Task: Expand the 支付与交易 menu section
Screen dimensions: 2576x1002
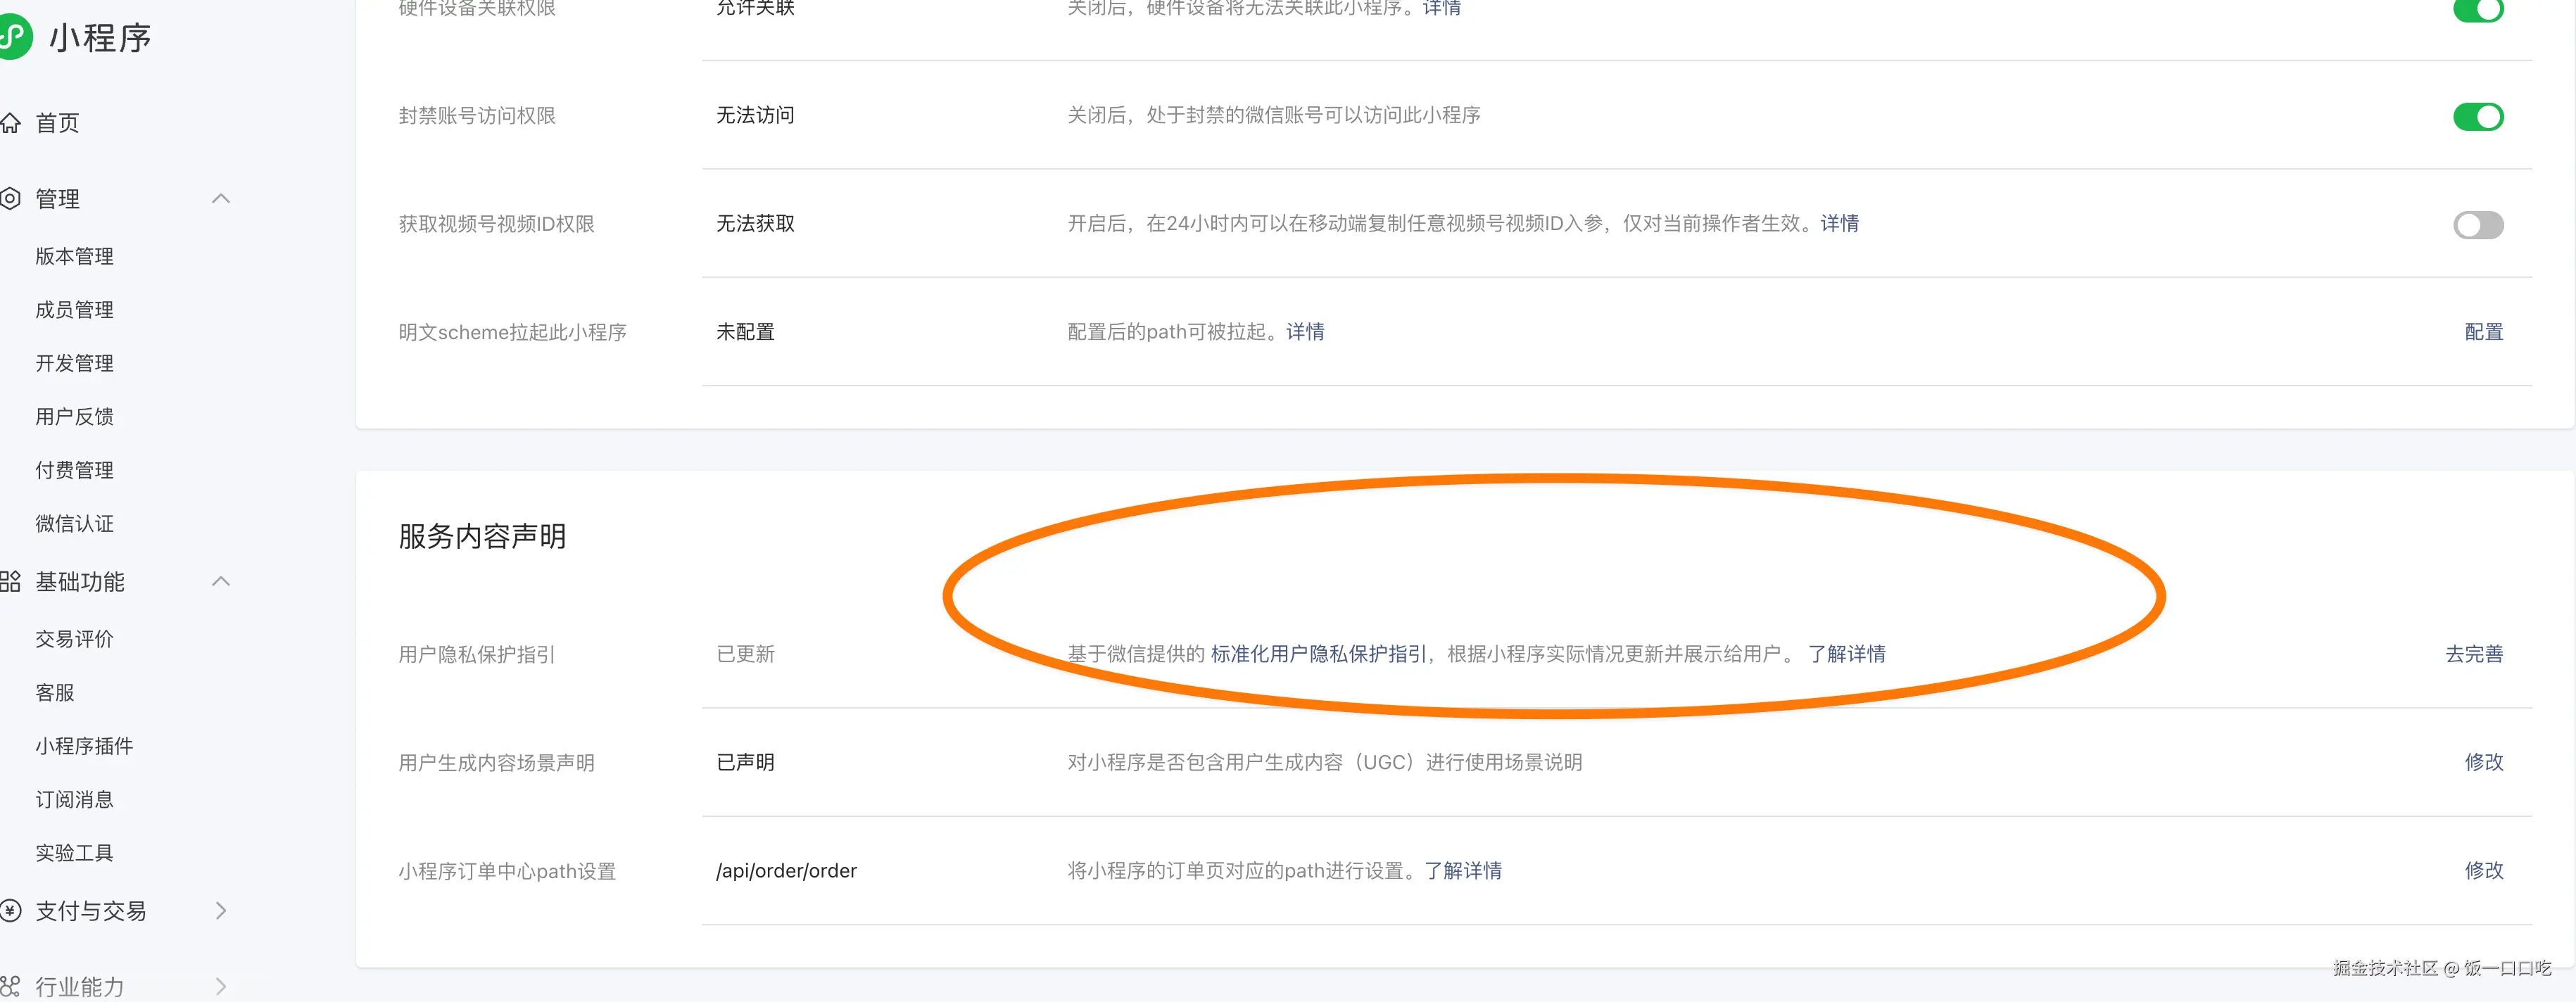Action: (221, 910)
